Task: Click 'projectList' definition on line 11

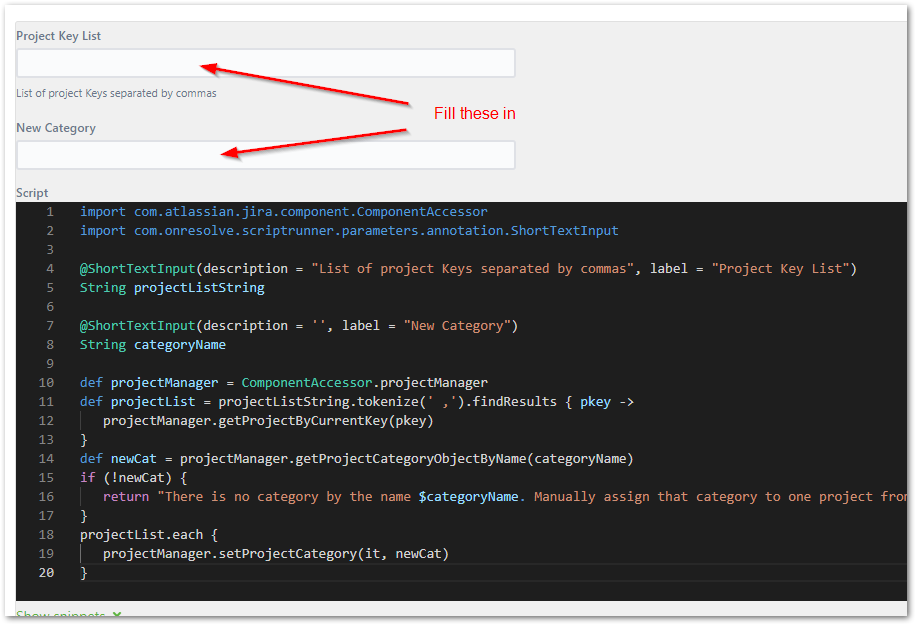Action: [x=153, y=402]
